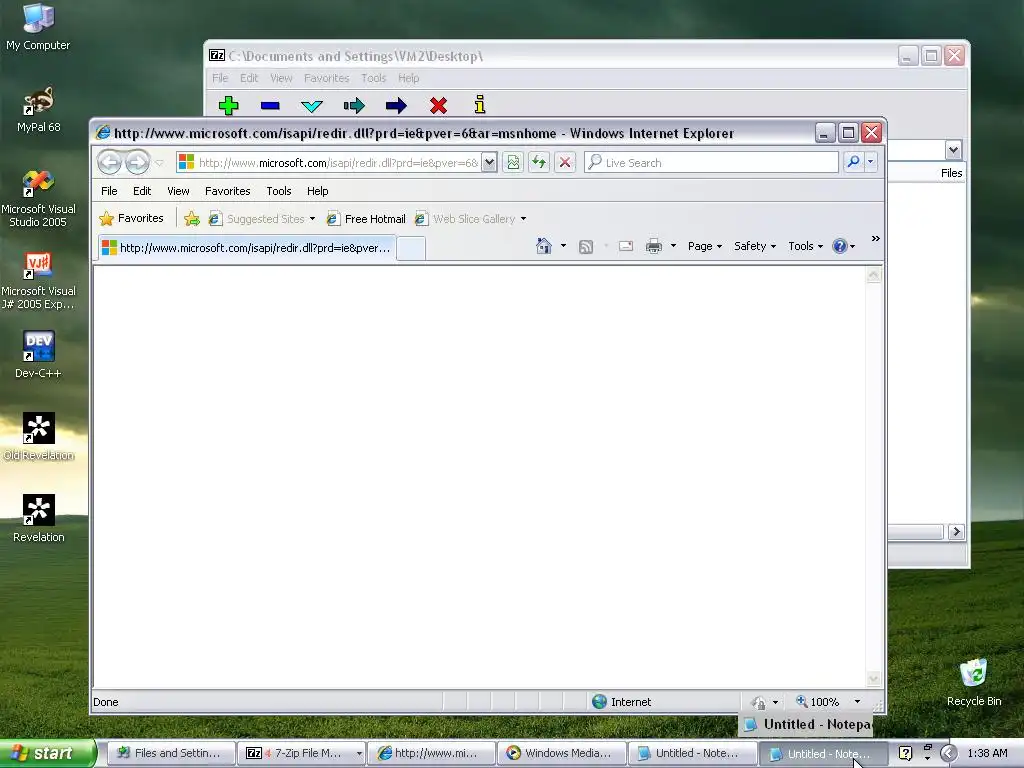Open the View menu in Internet Explorer
This screenshot has height=768, width=1024.
click(x=178, y=191)
